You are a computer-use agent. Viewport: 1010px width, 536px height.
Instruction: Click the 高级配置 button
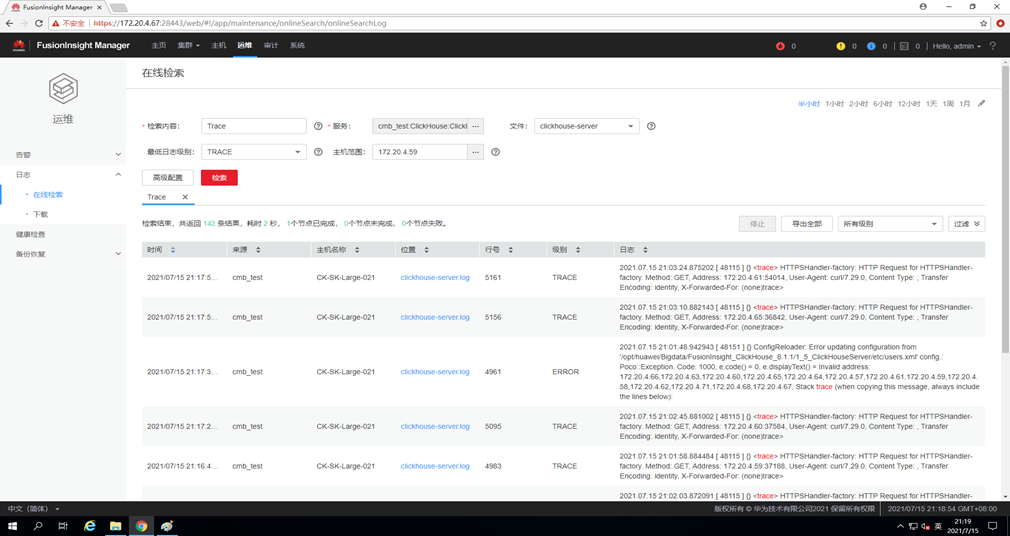(x=167, y=178)
